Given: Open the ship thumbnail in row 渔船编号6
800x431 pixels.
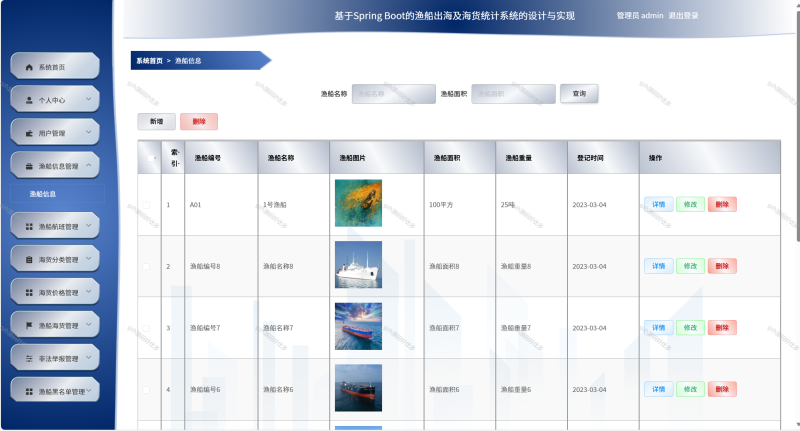Looking at the screenshot, I should (x=358, y=388).
